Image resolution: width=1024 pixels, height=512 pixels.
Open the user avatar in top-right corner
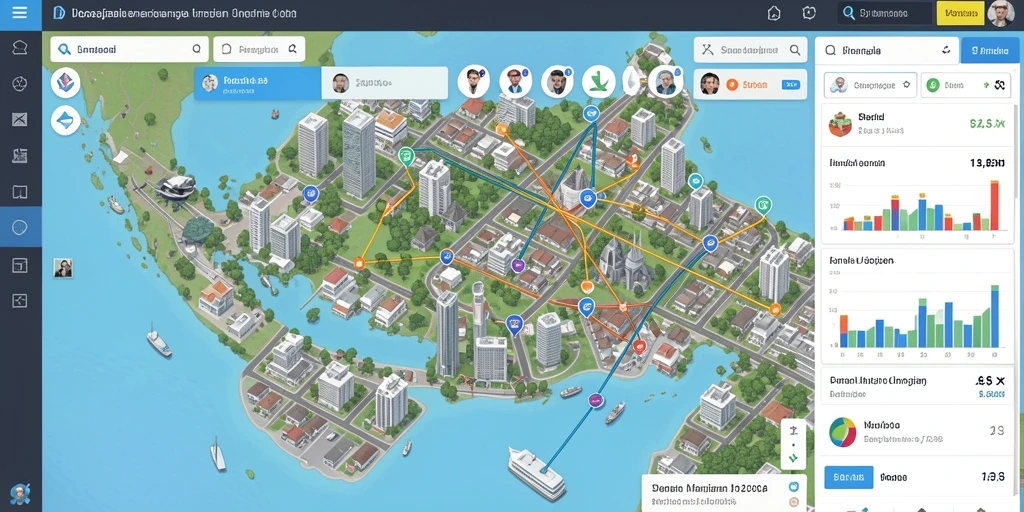coord(1001,13)
